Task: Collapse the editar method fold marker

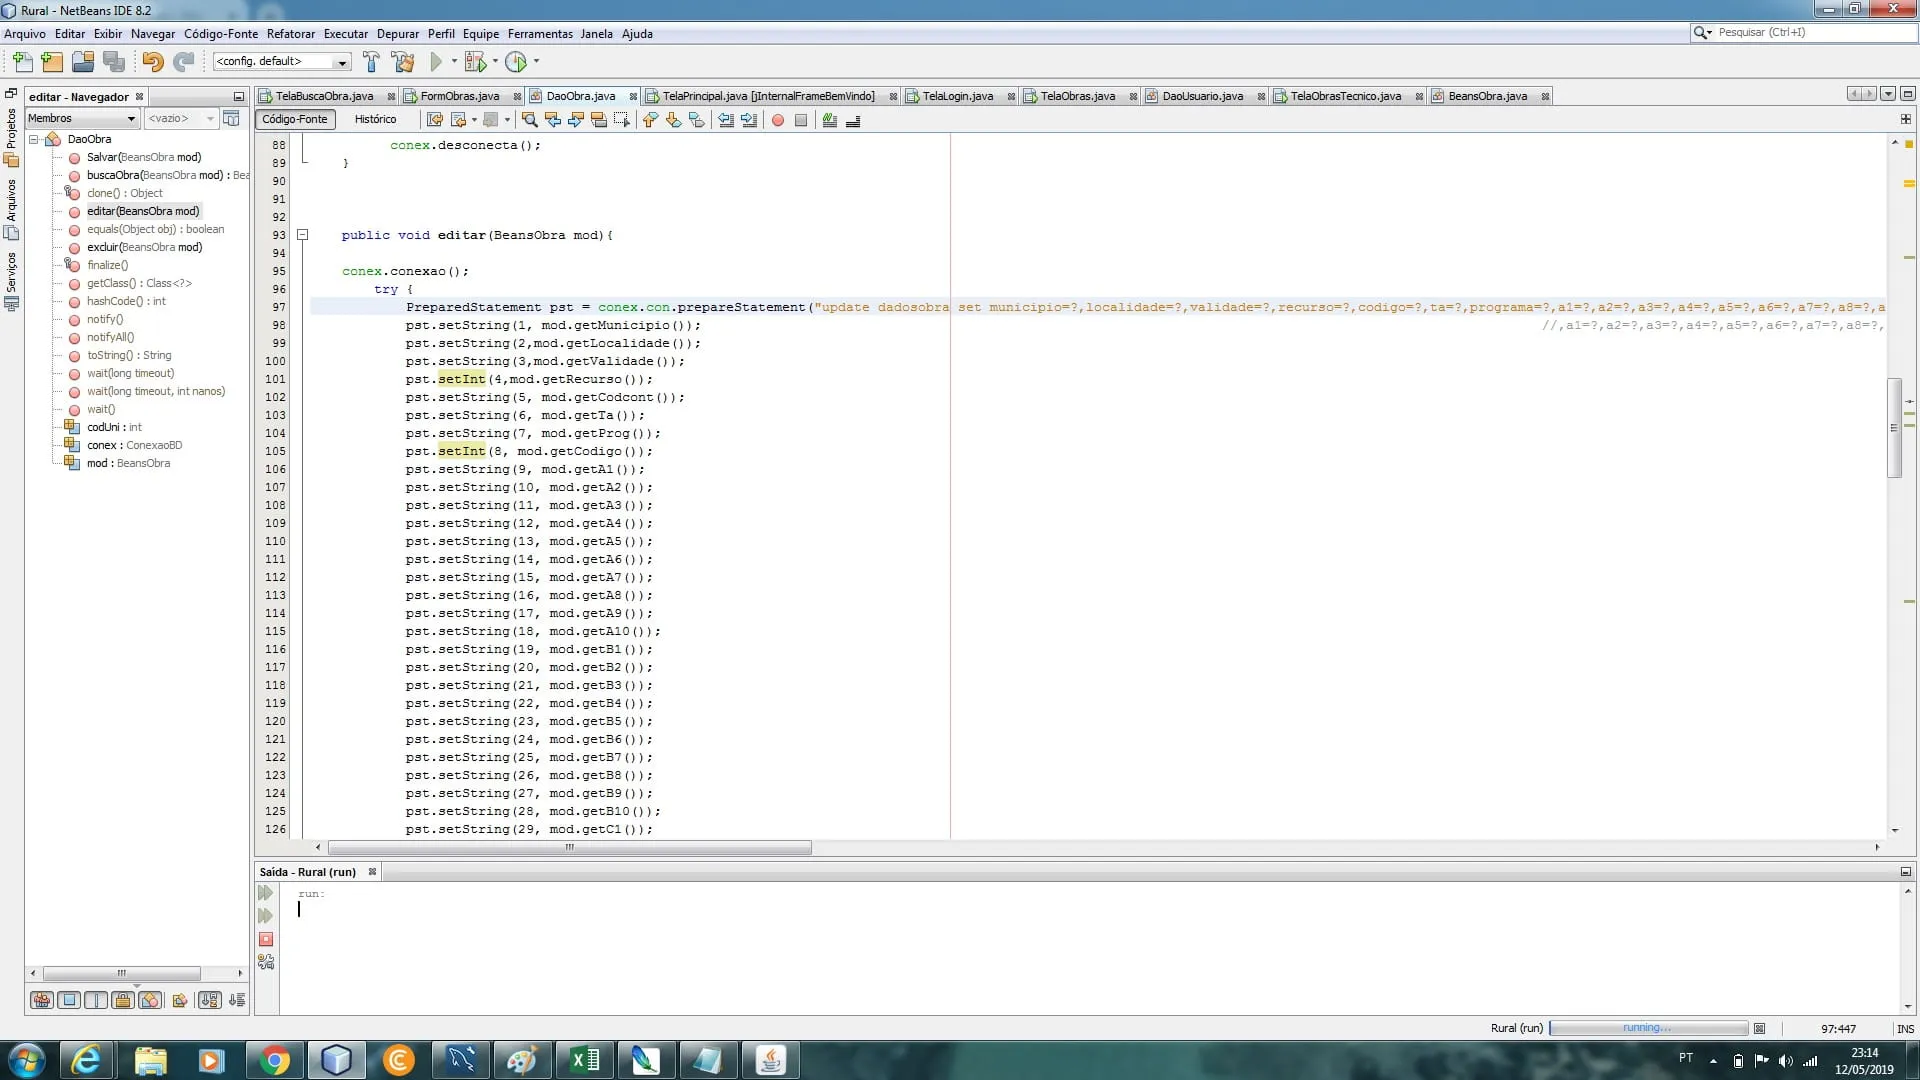Action: [302, 235]
